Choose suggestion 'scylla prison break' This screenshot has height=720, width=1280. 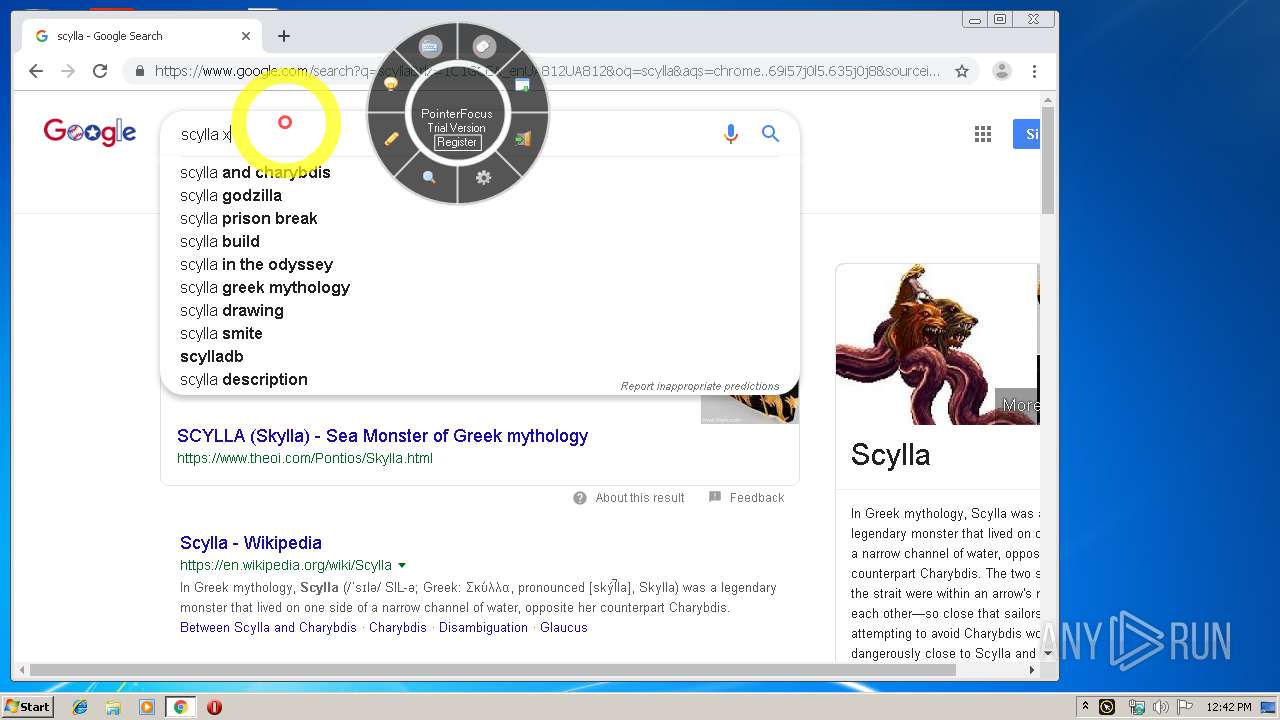click(x=248, y=218)
